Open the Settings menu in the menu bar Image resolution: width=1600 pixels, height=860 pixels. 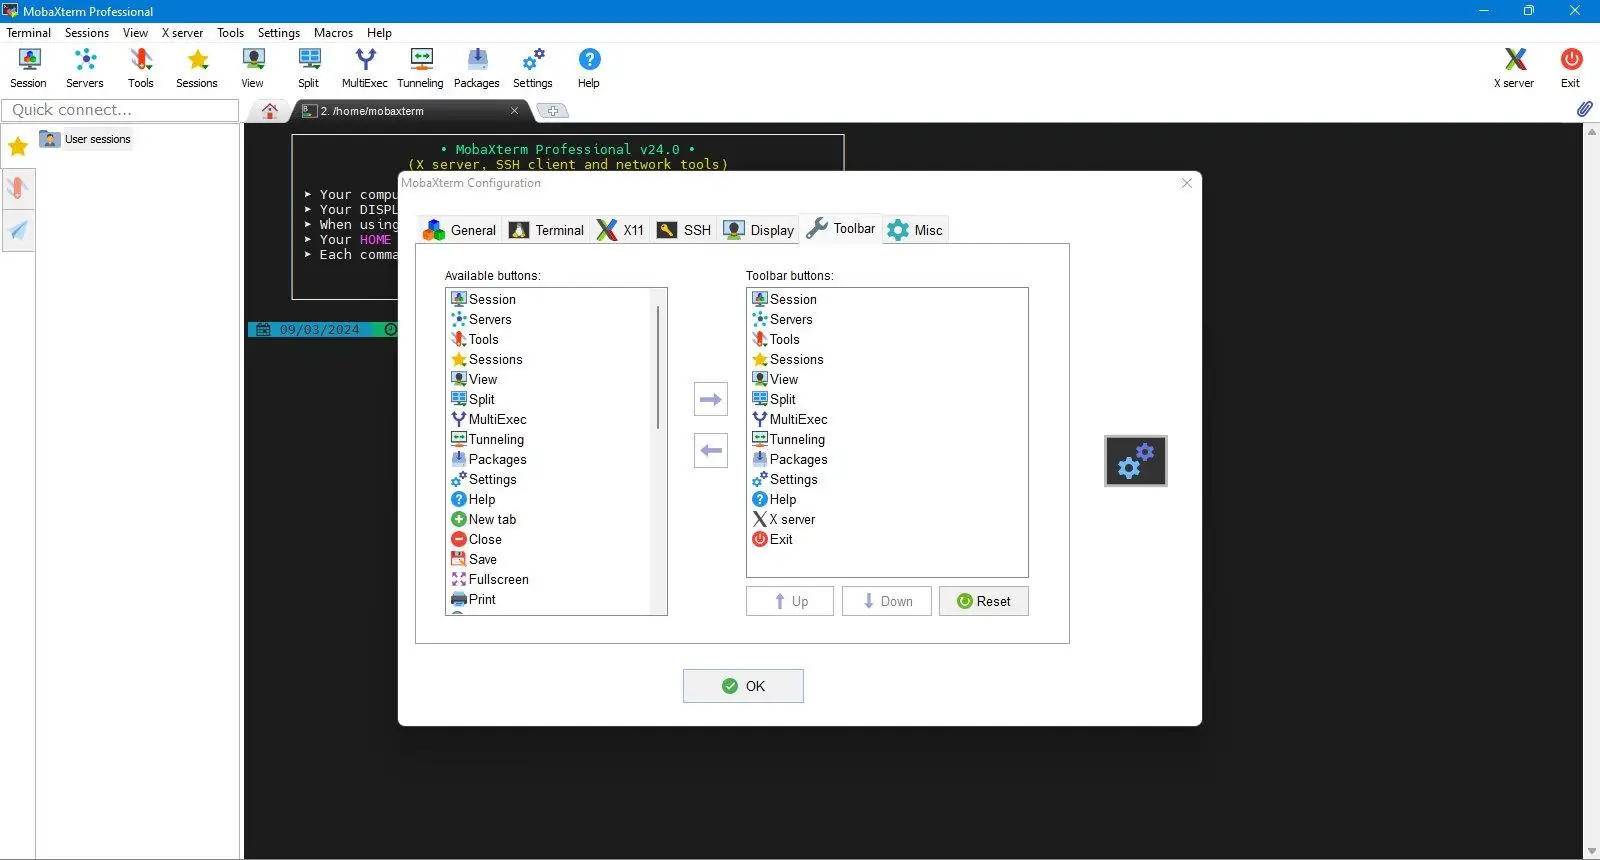(279, 33)
